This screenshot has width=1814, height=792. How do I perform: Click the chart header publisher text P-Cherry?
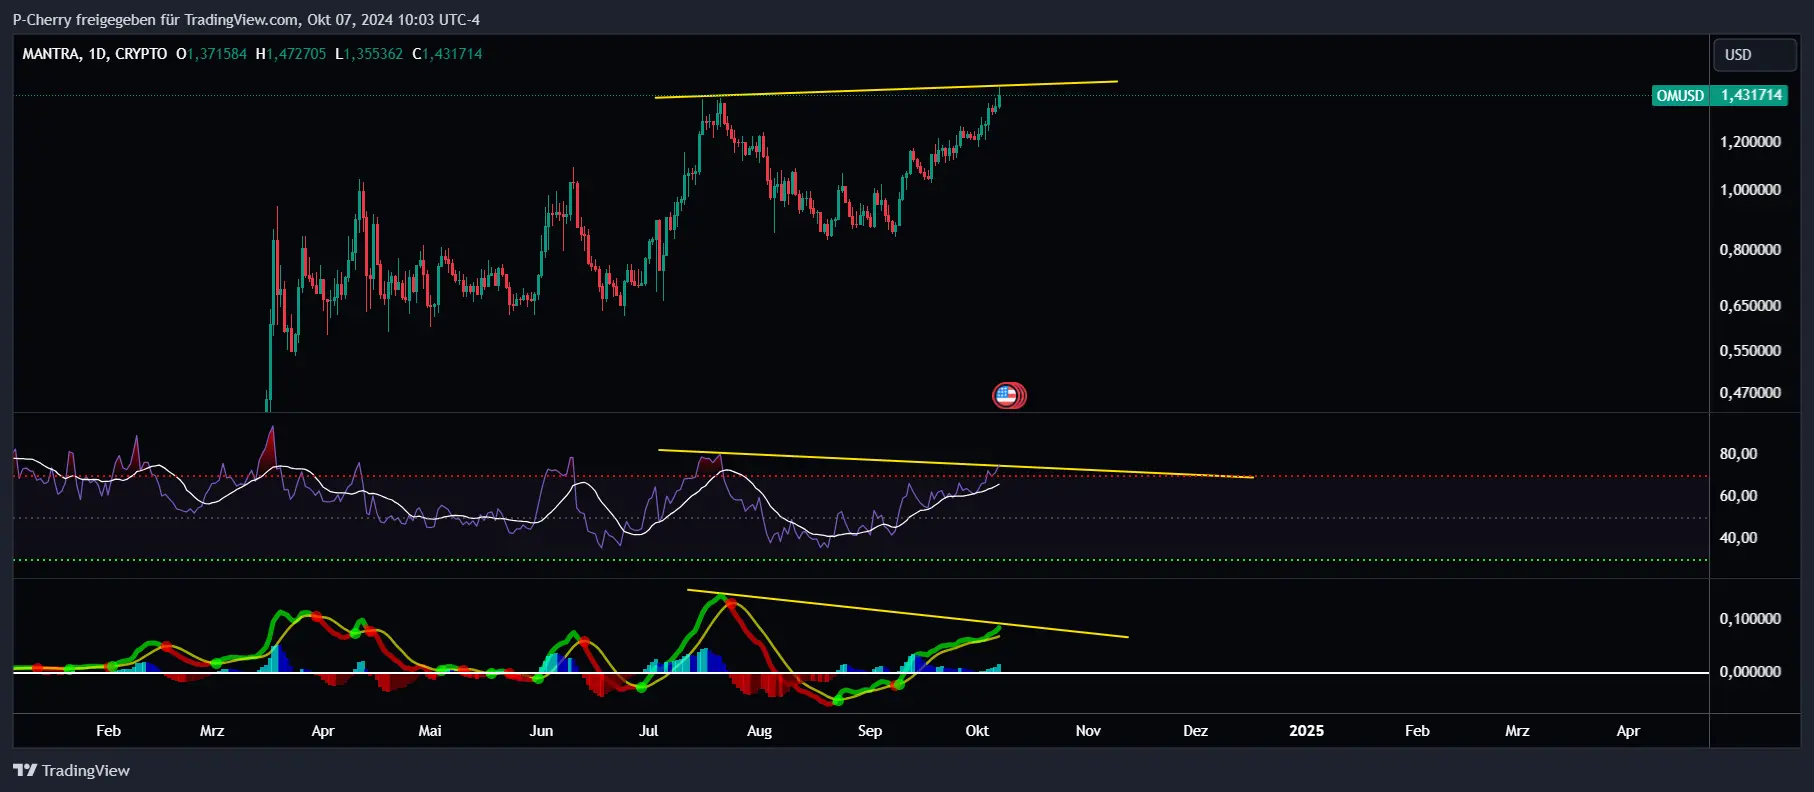[43, 20]
